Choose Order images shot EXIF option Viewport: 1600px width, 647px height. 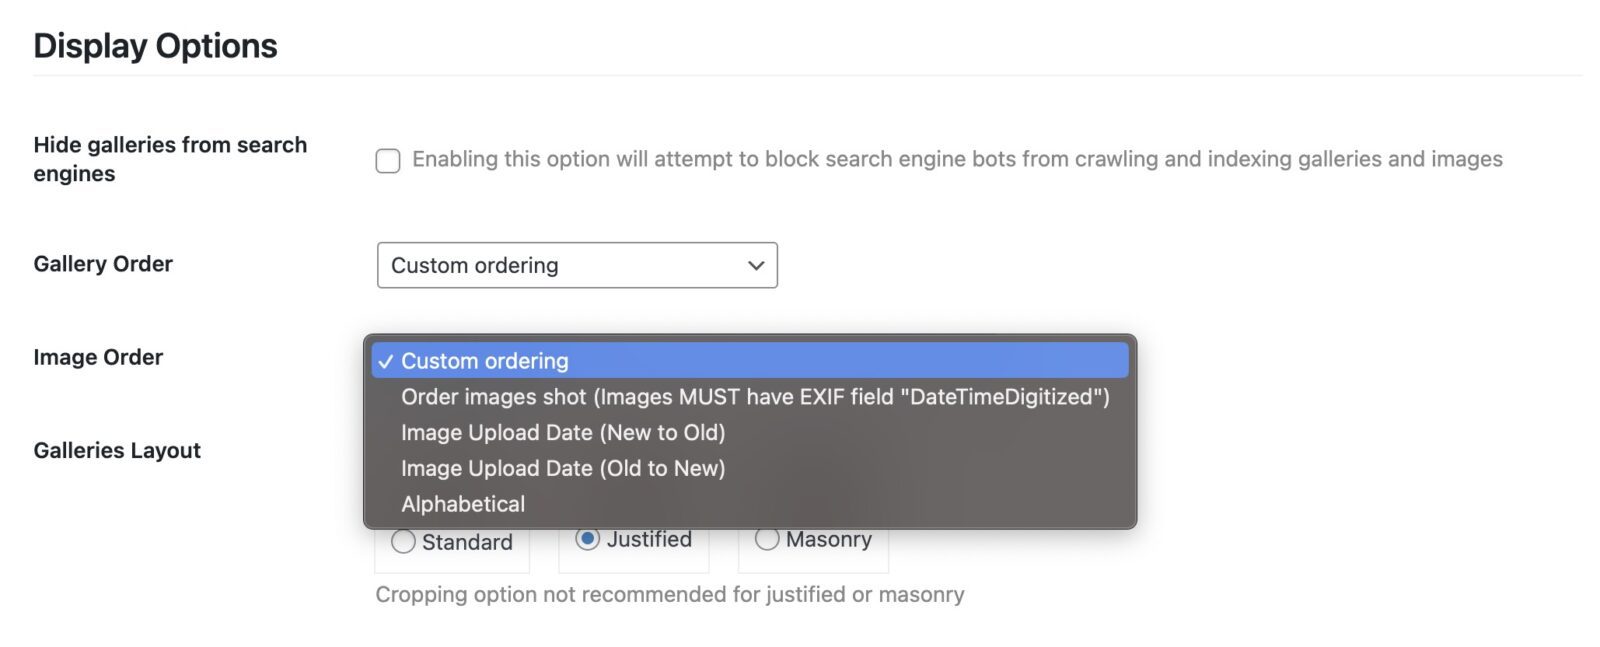coord(750,397)
